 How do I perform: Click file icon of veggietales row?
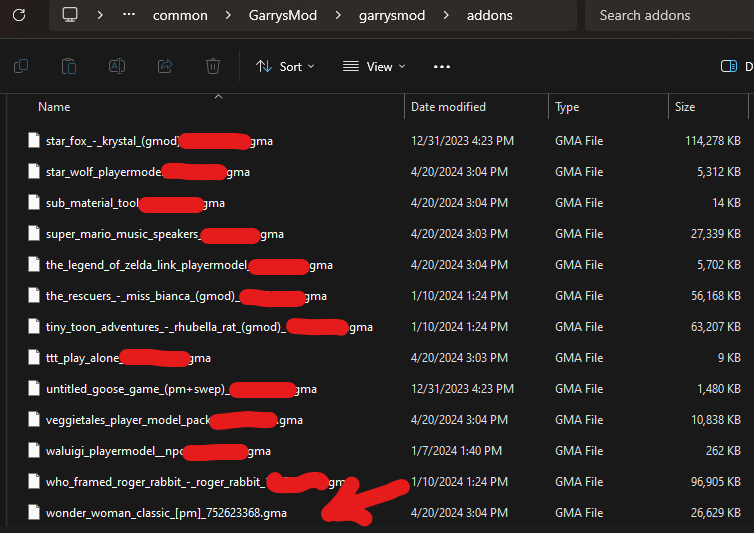tap(34, 419)
